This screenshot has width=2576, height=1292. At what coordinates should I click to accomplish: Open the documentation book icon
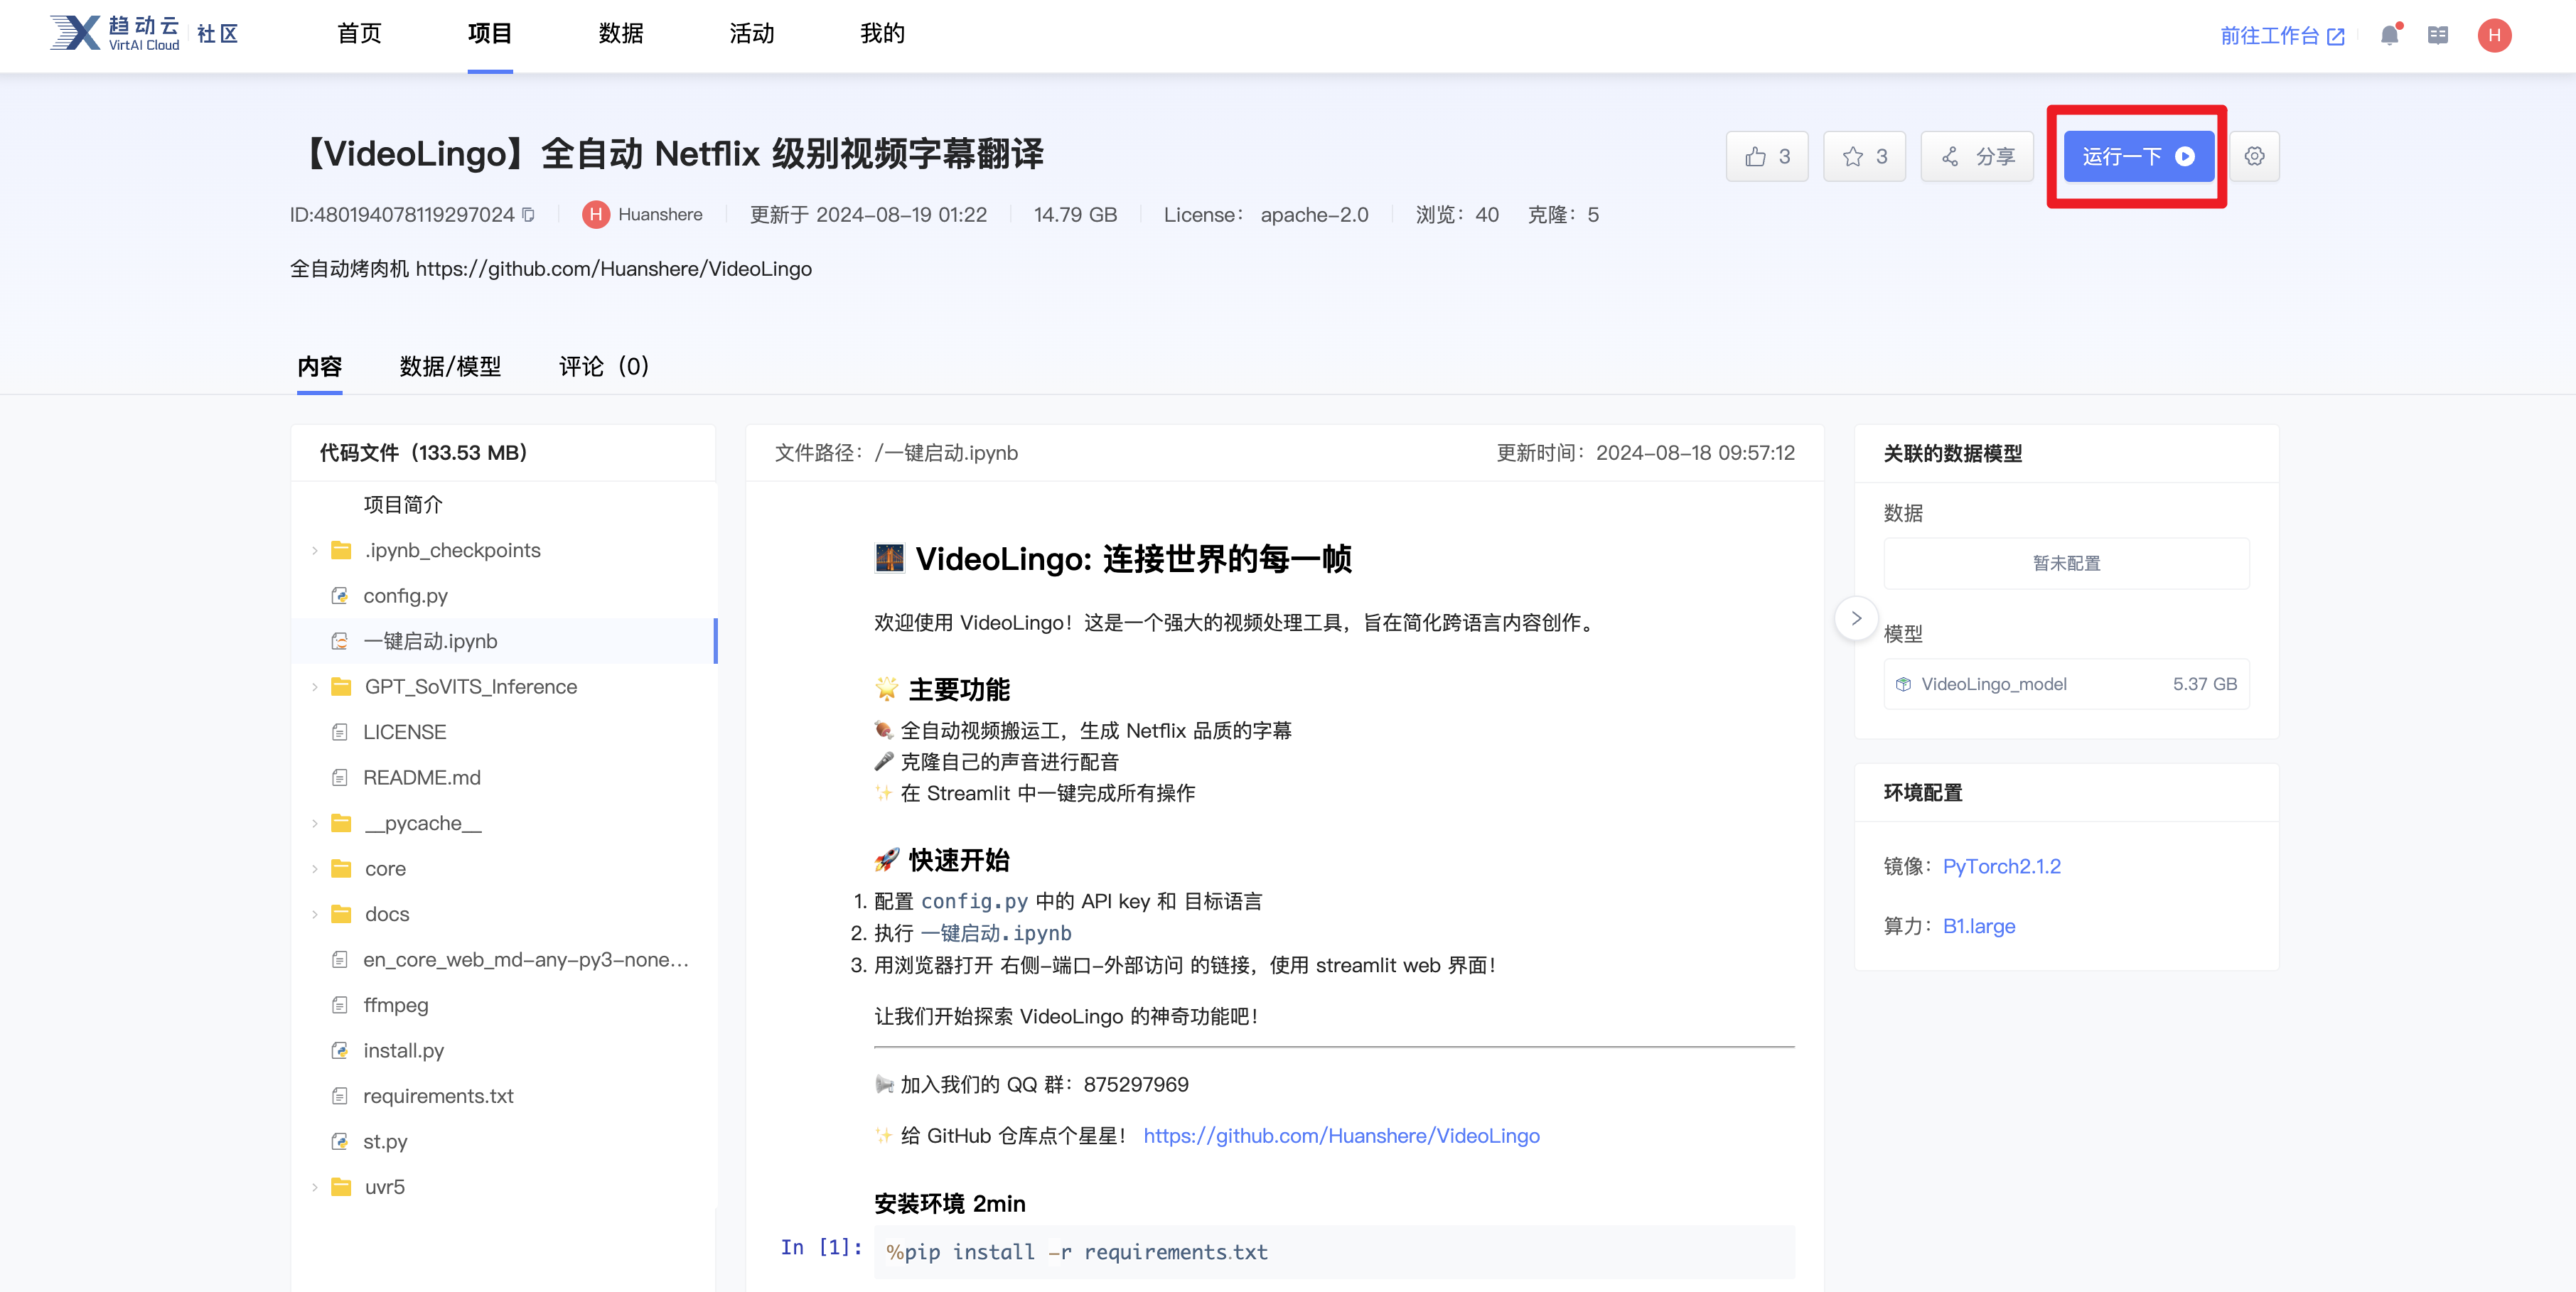coord(2438,35)
